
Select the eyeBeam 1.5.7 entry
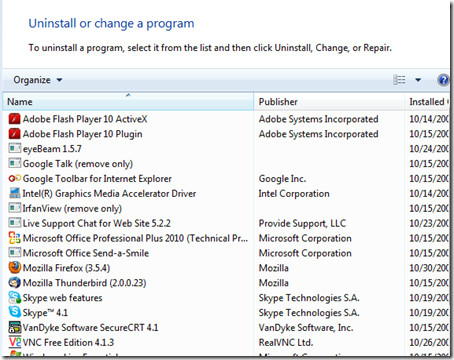point(52,149)
